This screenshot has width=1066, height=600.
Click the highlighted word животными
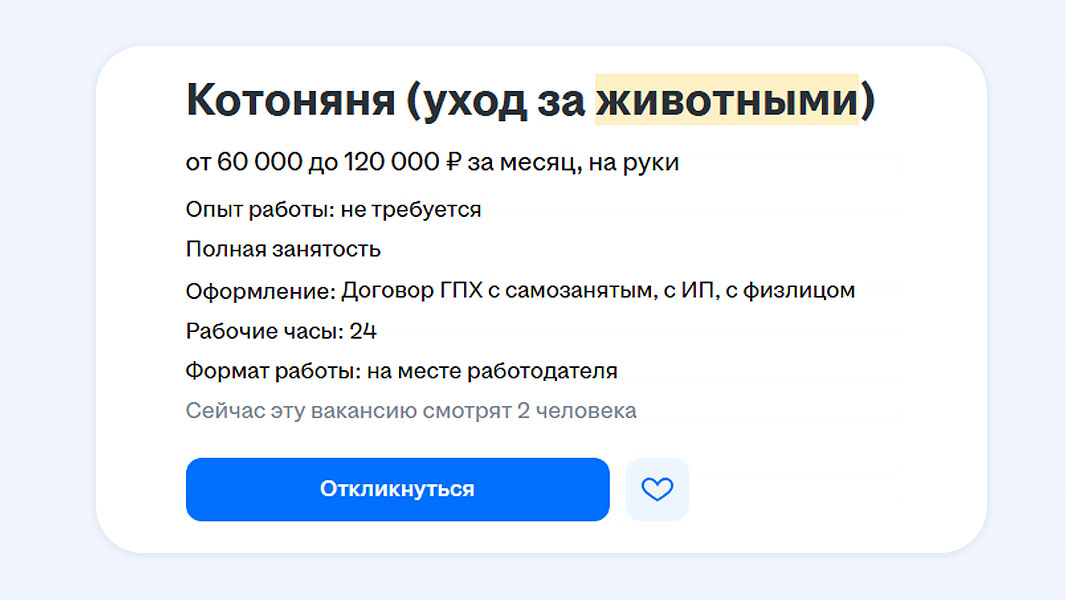point(727,100)
